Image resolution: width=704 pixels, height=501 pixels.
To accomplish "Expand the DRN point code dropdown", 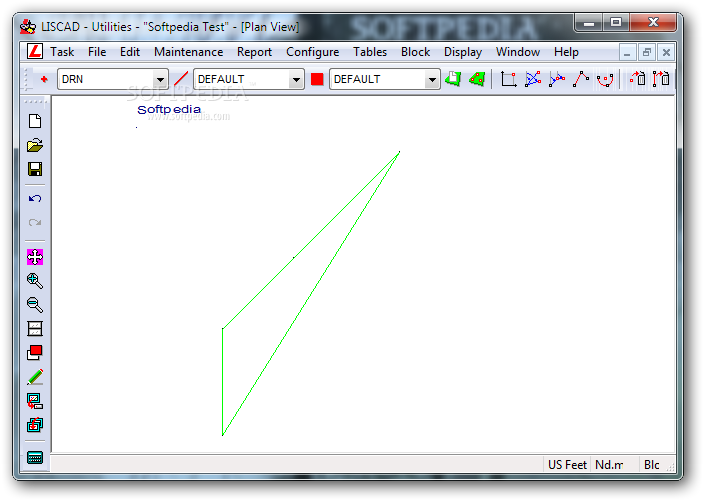I will [160, 79].
